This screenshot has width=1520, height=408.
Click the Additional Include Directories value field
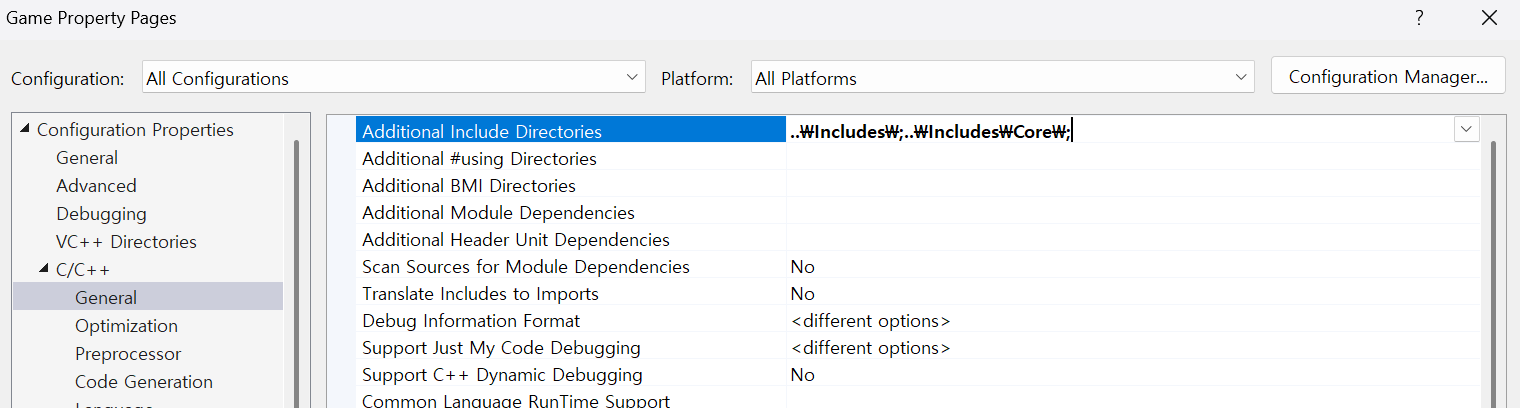[x=1119, y=130]
